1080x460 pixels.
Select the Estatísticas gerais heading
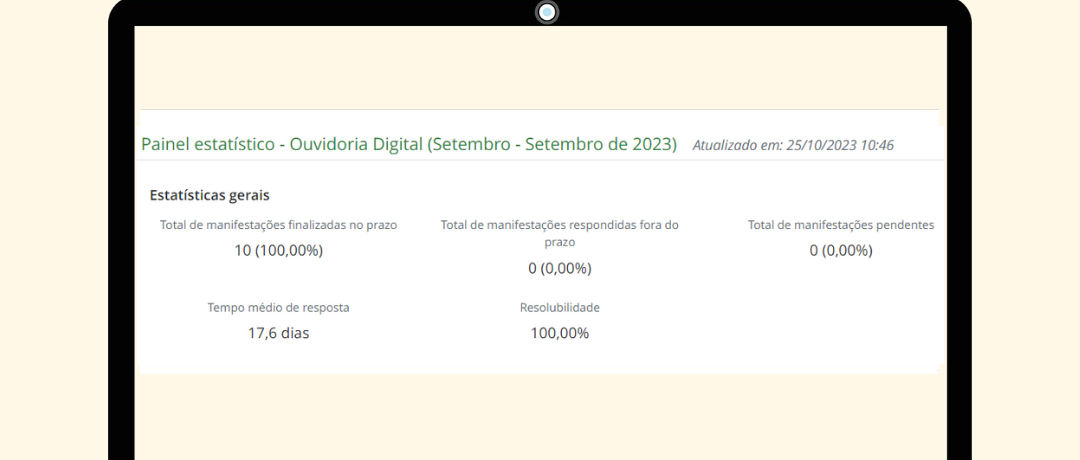click(209, 195)
